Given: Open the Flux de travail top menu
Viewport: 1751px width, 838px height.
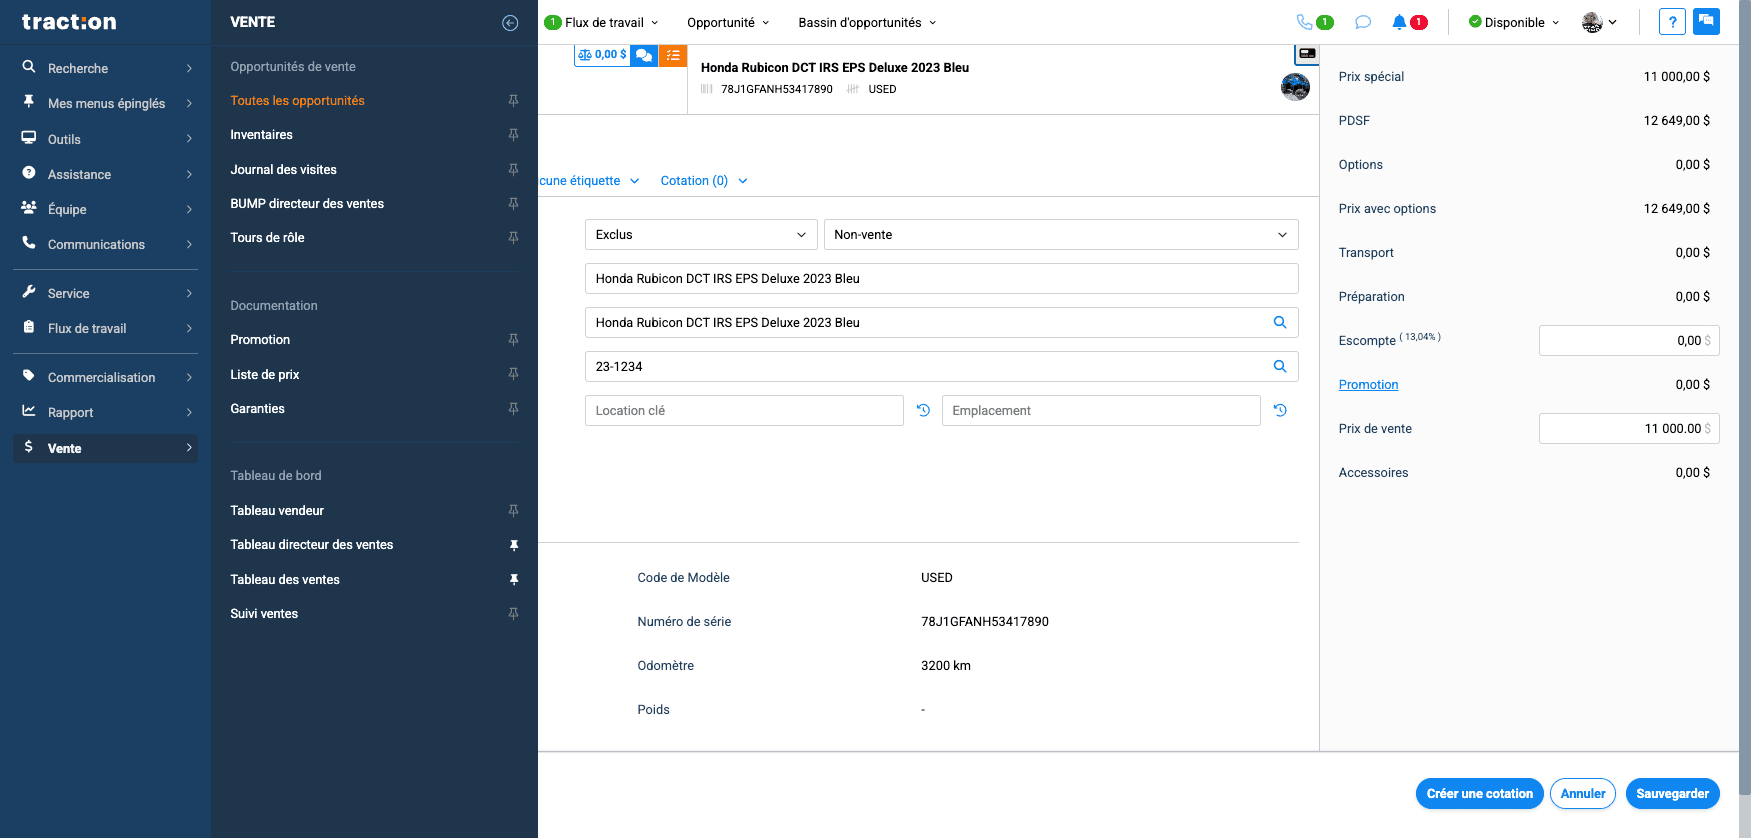Looking at the screenshot, I should pyautogui.click(x=601, y=22).
